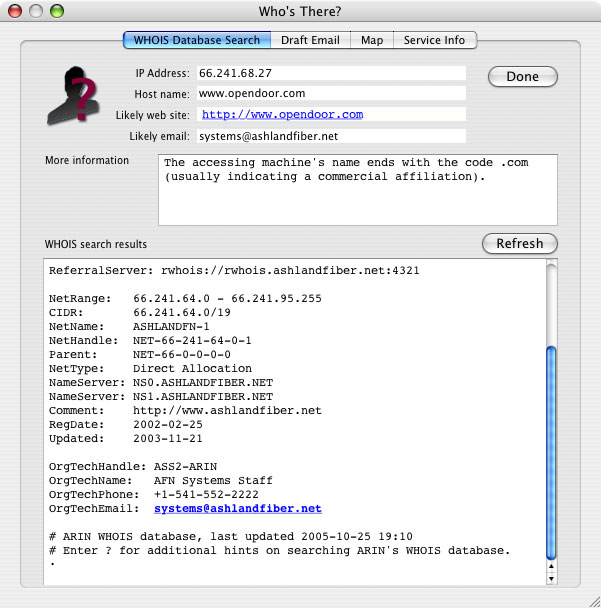Switch to the WHOIS Database Search tab
The width and height of the screenshot is (601, 608).
click(x=197, y=40)
